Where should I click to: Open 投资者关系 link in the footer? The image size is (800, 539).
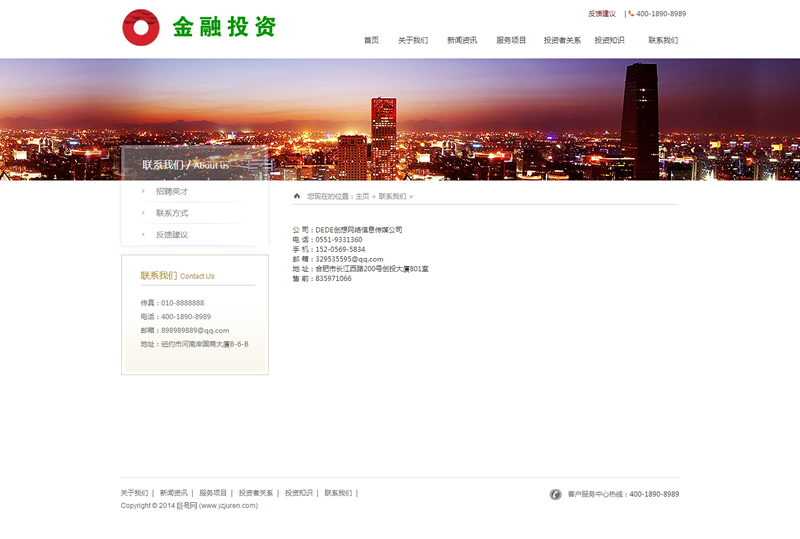click(x=255, y=493)
